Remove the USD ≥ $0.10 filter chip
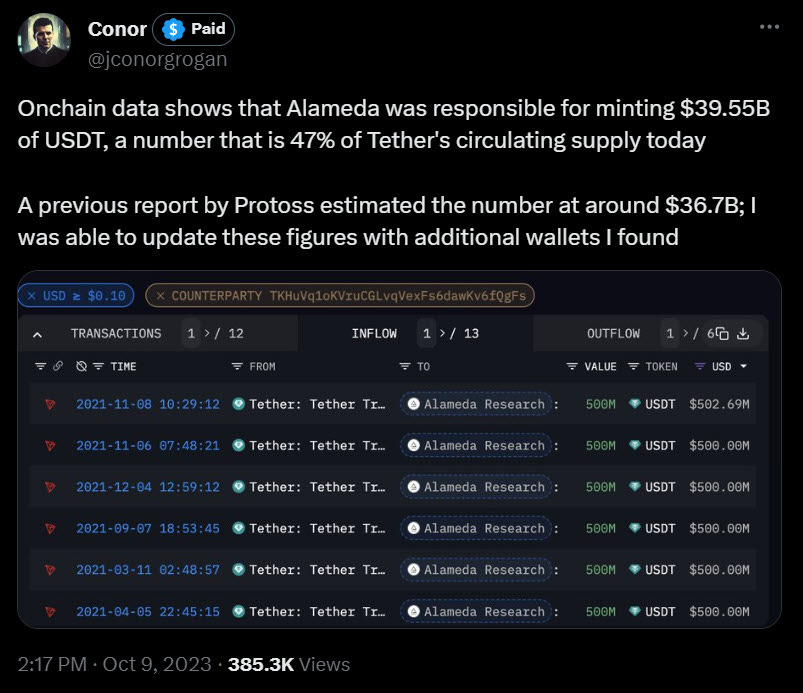This screenshot has width=803, height=693. coord(32,296)
